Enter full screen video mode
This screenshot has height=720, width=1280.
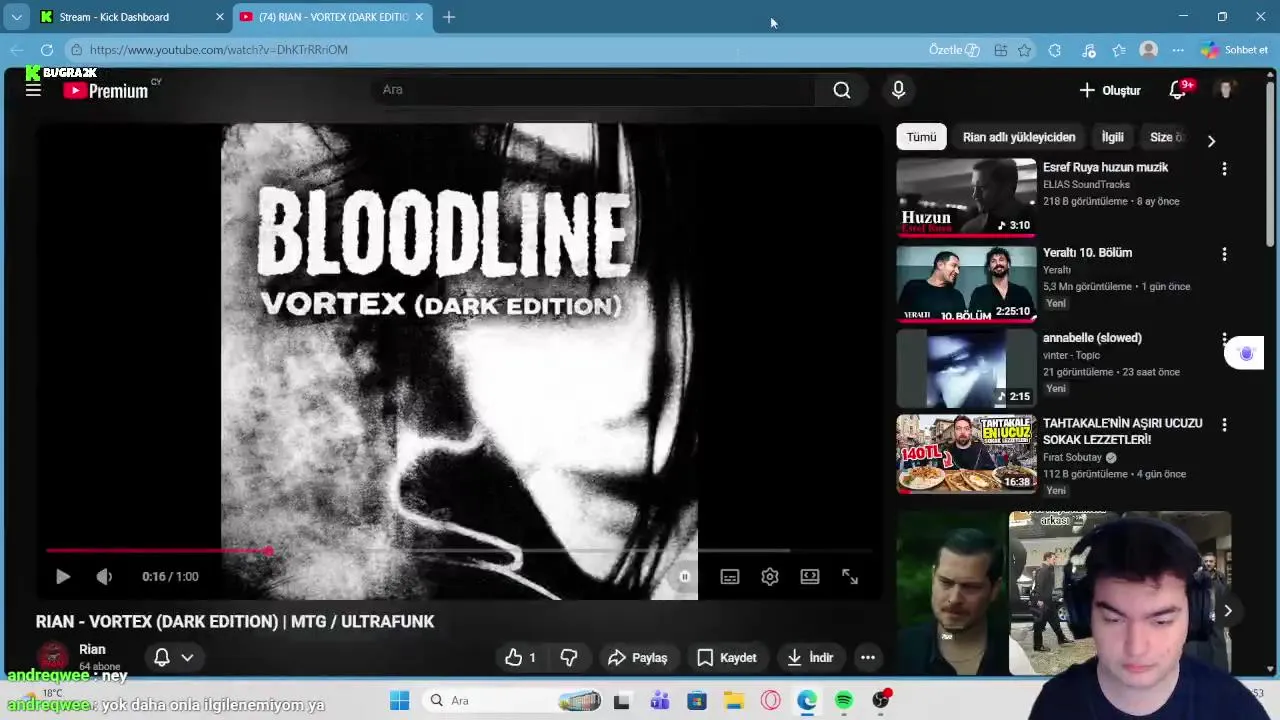(850, 577)
